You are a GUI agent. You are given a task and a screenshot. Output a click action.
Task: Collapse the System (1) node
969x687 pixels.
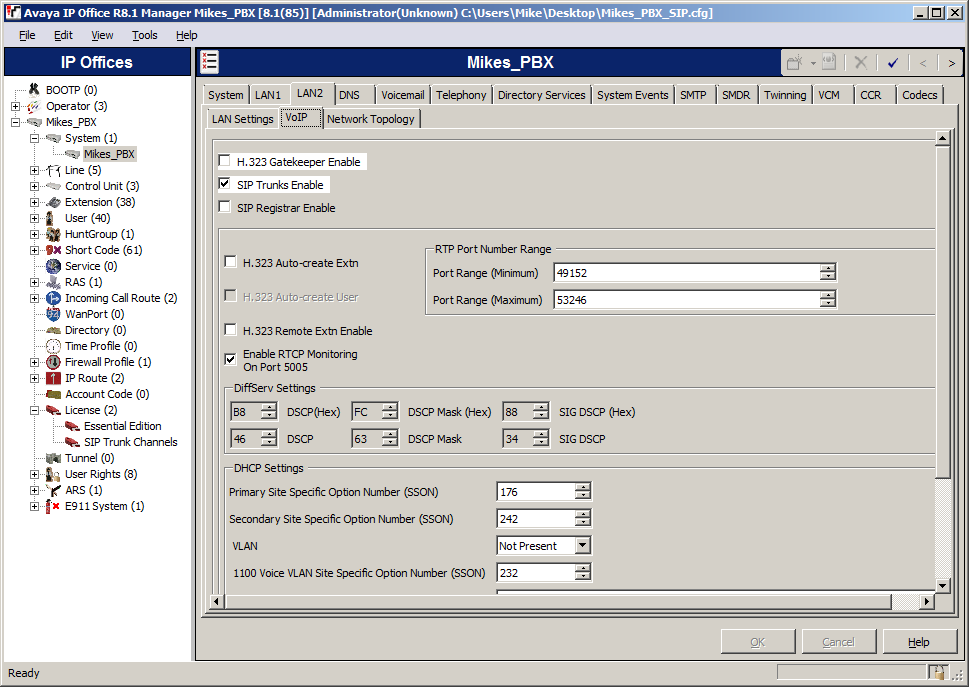(x=35, y=138)
